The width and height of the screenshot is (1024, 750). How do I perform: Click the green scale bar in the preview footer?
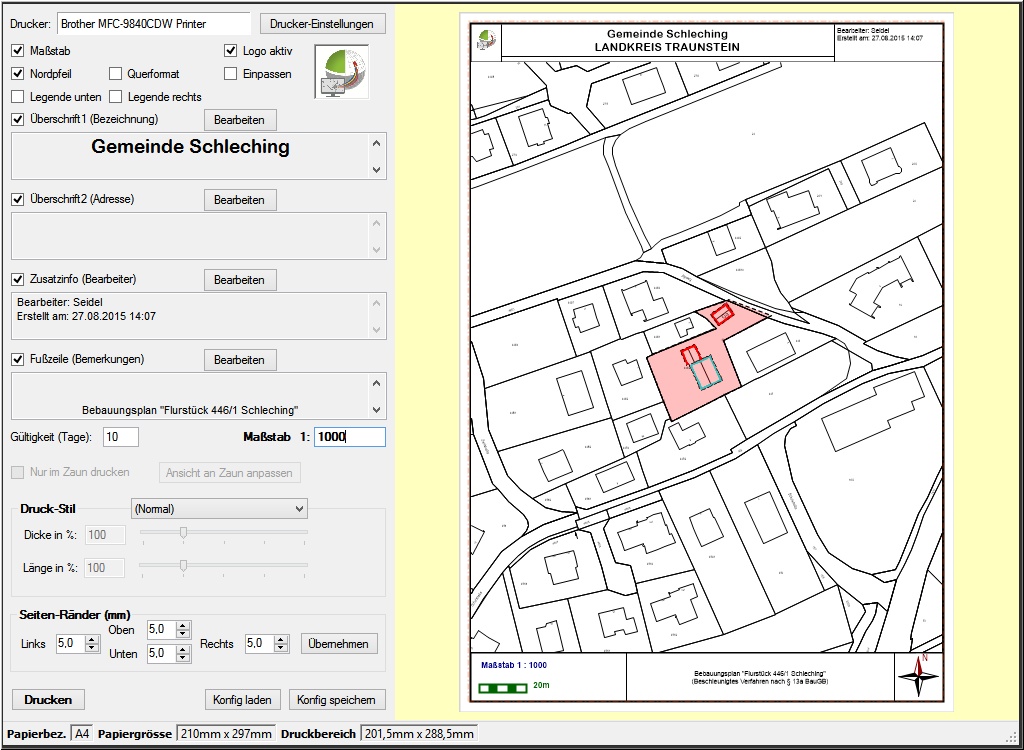[x=503, y=687]
